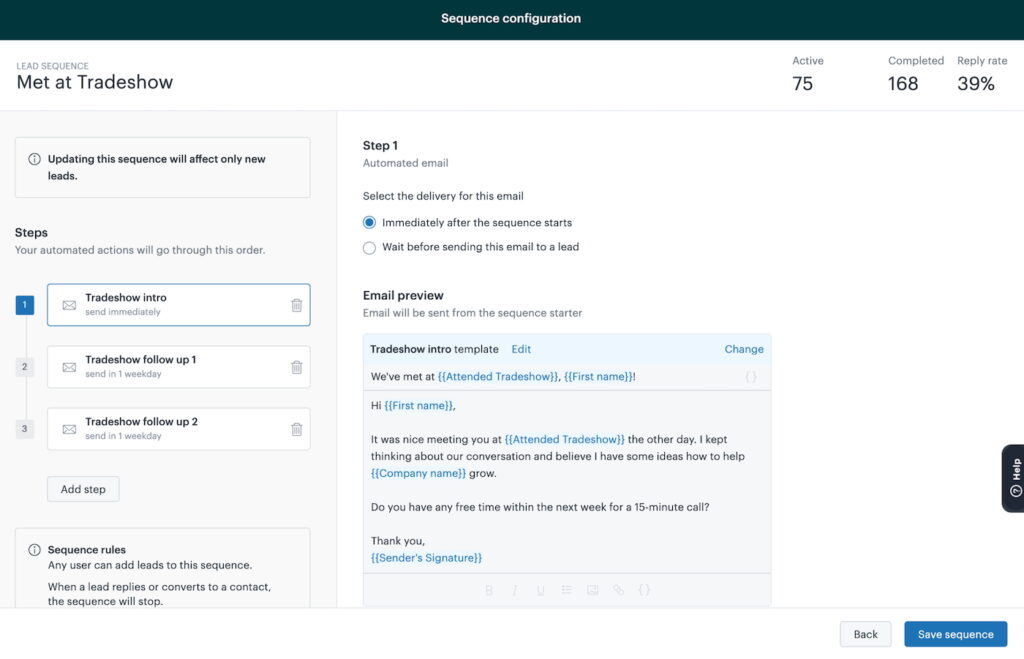This screenshot has height=659, width=1024.
Task: Click the Completed count 168
Action: pyautogui.click(x=903, y=84)
